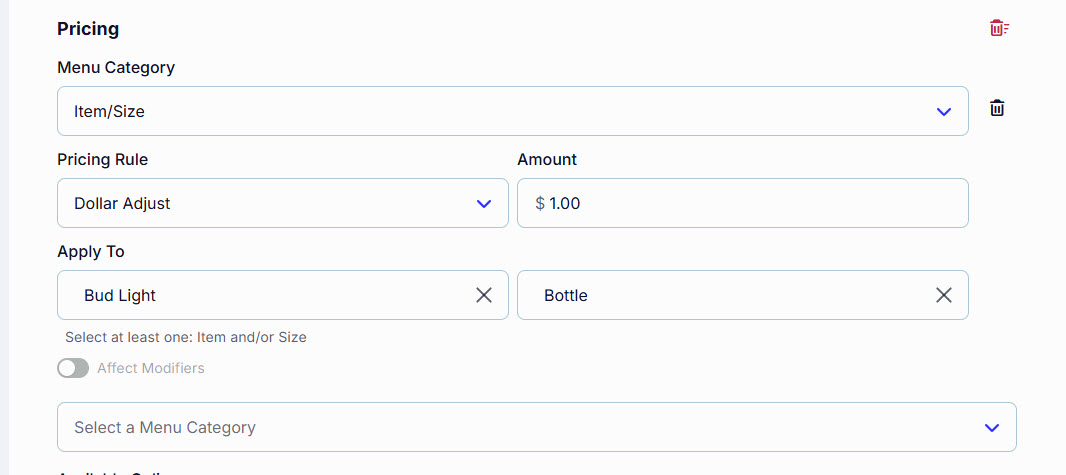Click the Apply To label

[x=90, y=251]
